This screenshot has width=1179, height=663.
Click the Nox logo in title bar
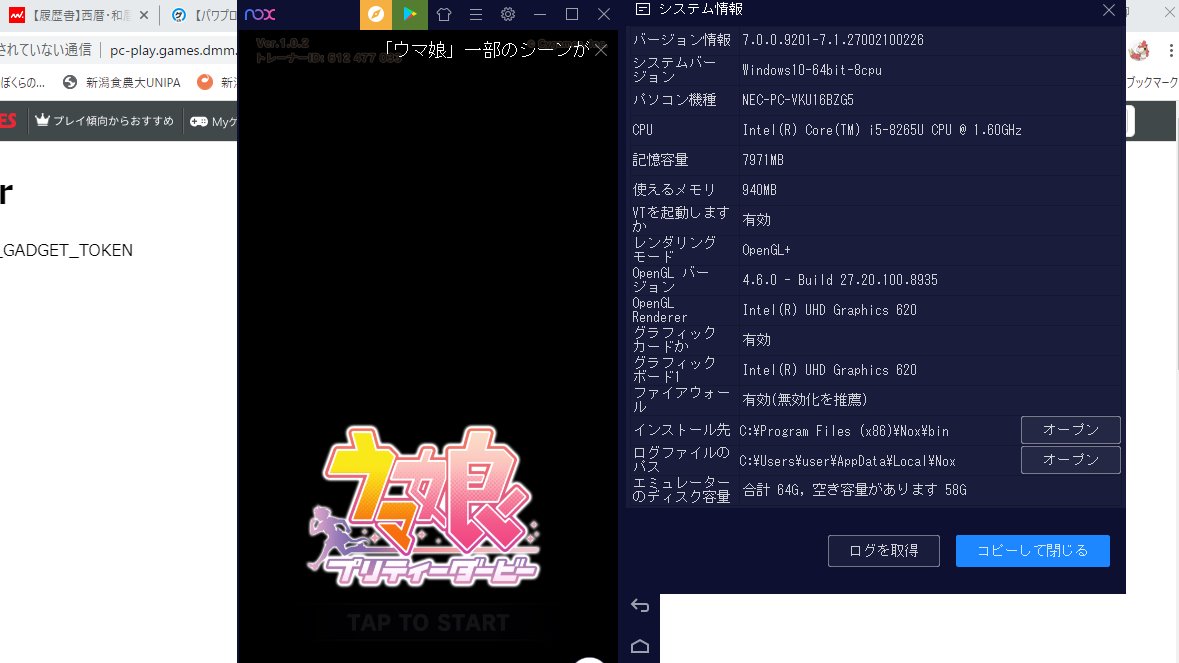pos(260,14)
